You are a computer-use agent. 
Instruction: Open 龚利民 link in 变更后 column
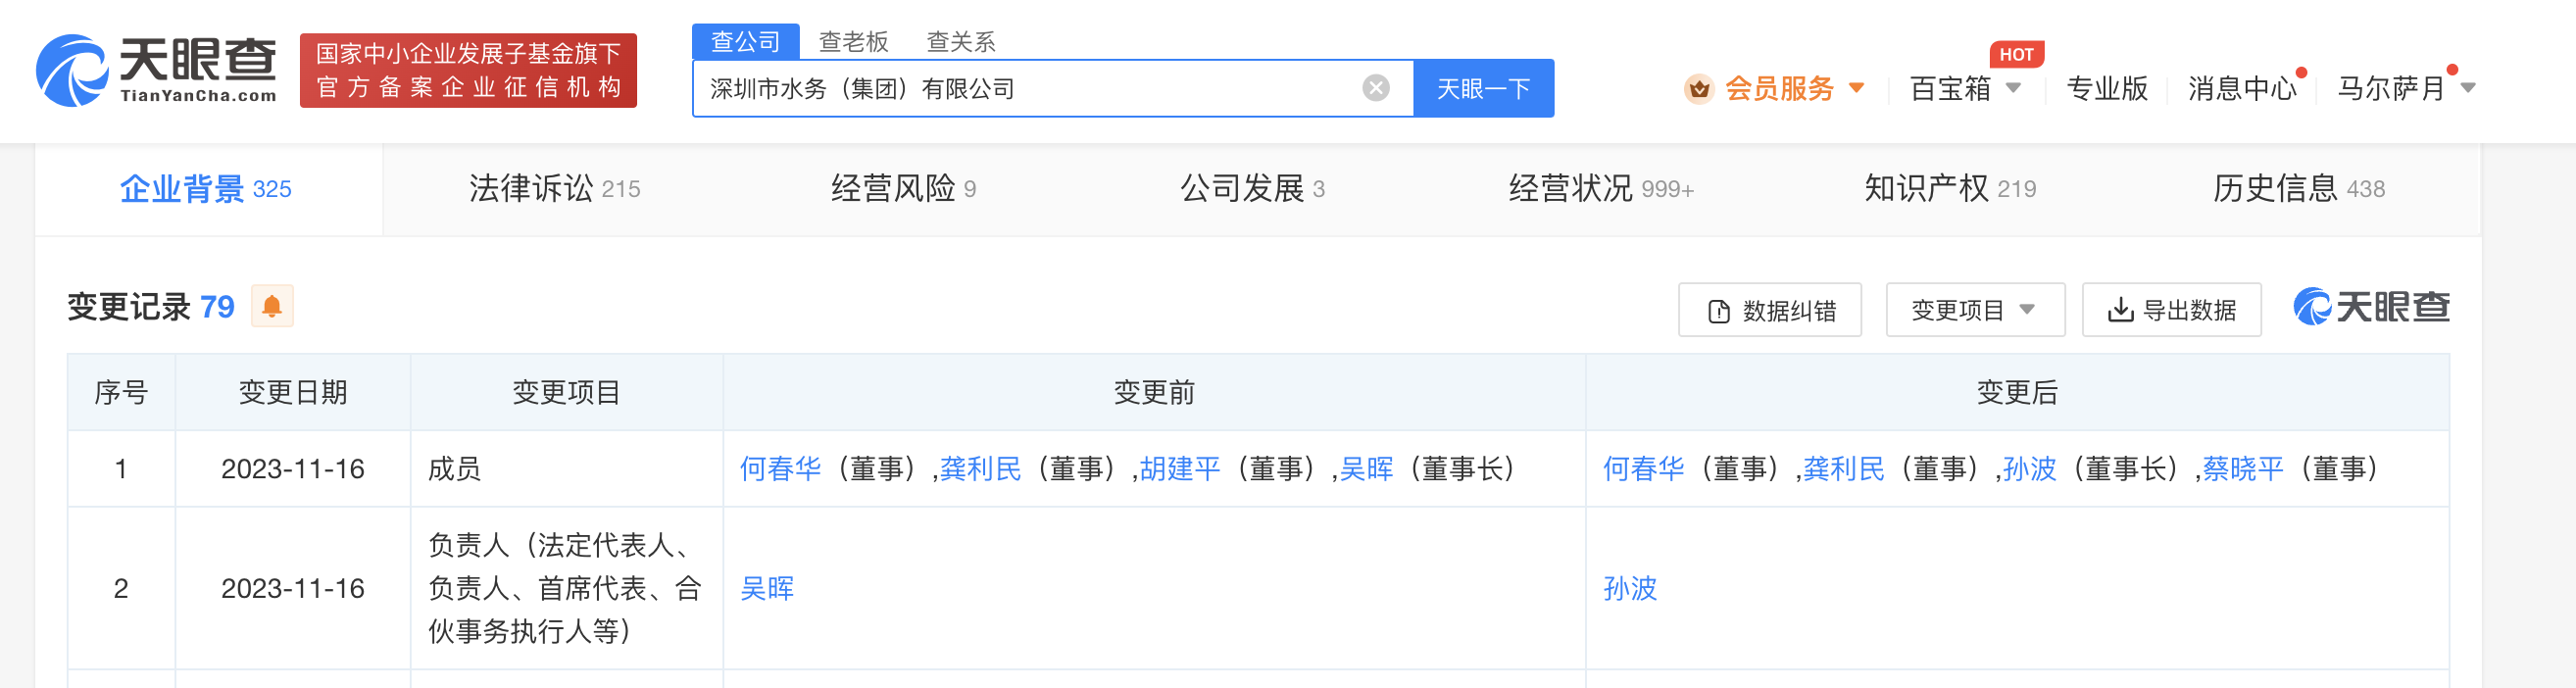1843,468
